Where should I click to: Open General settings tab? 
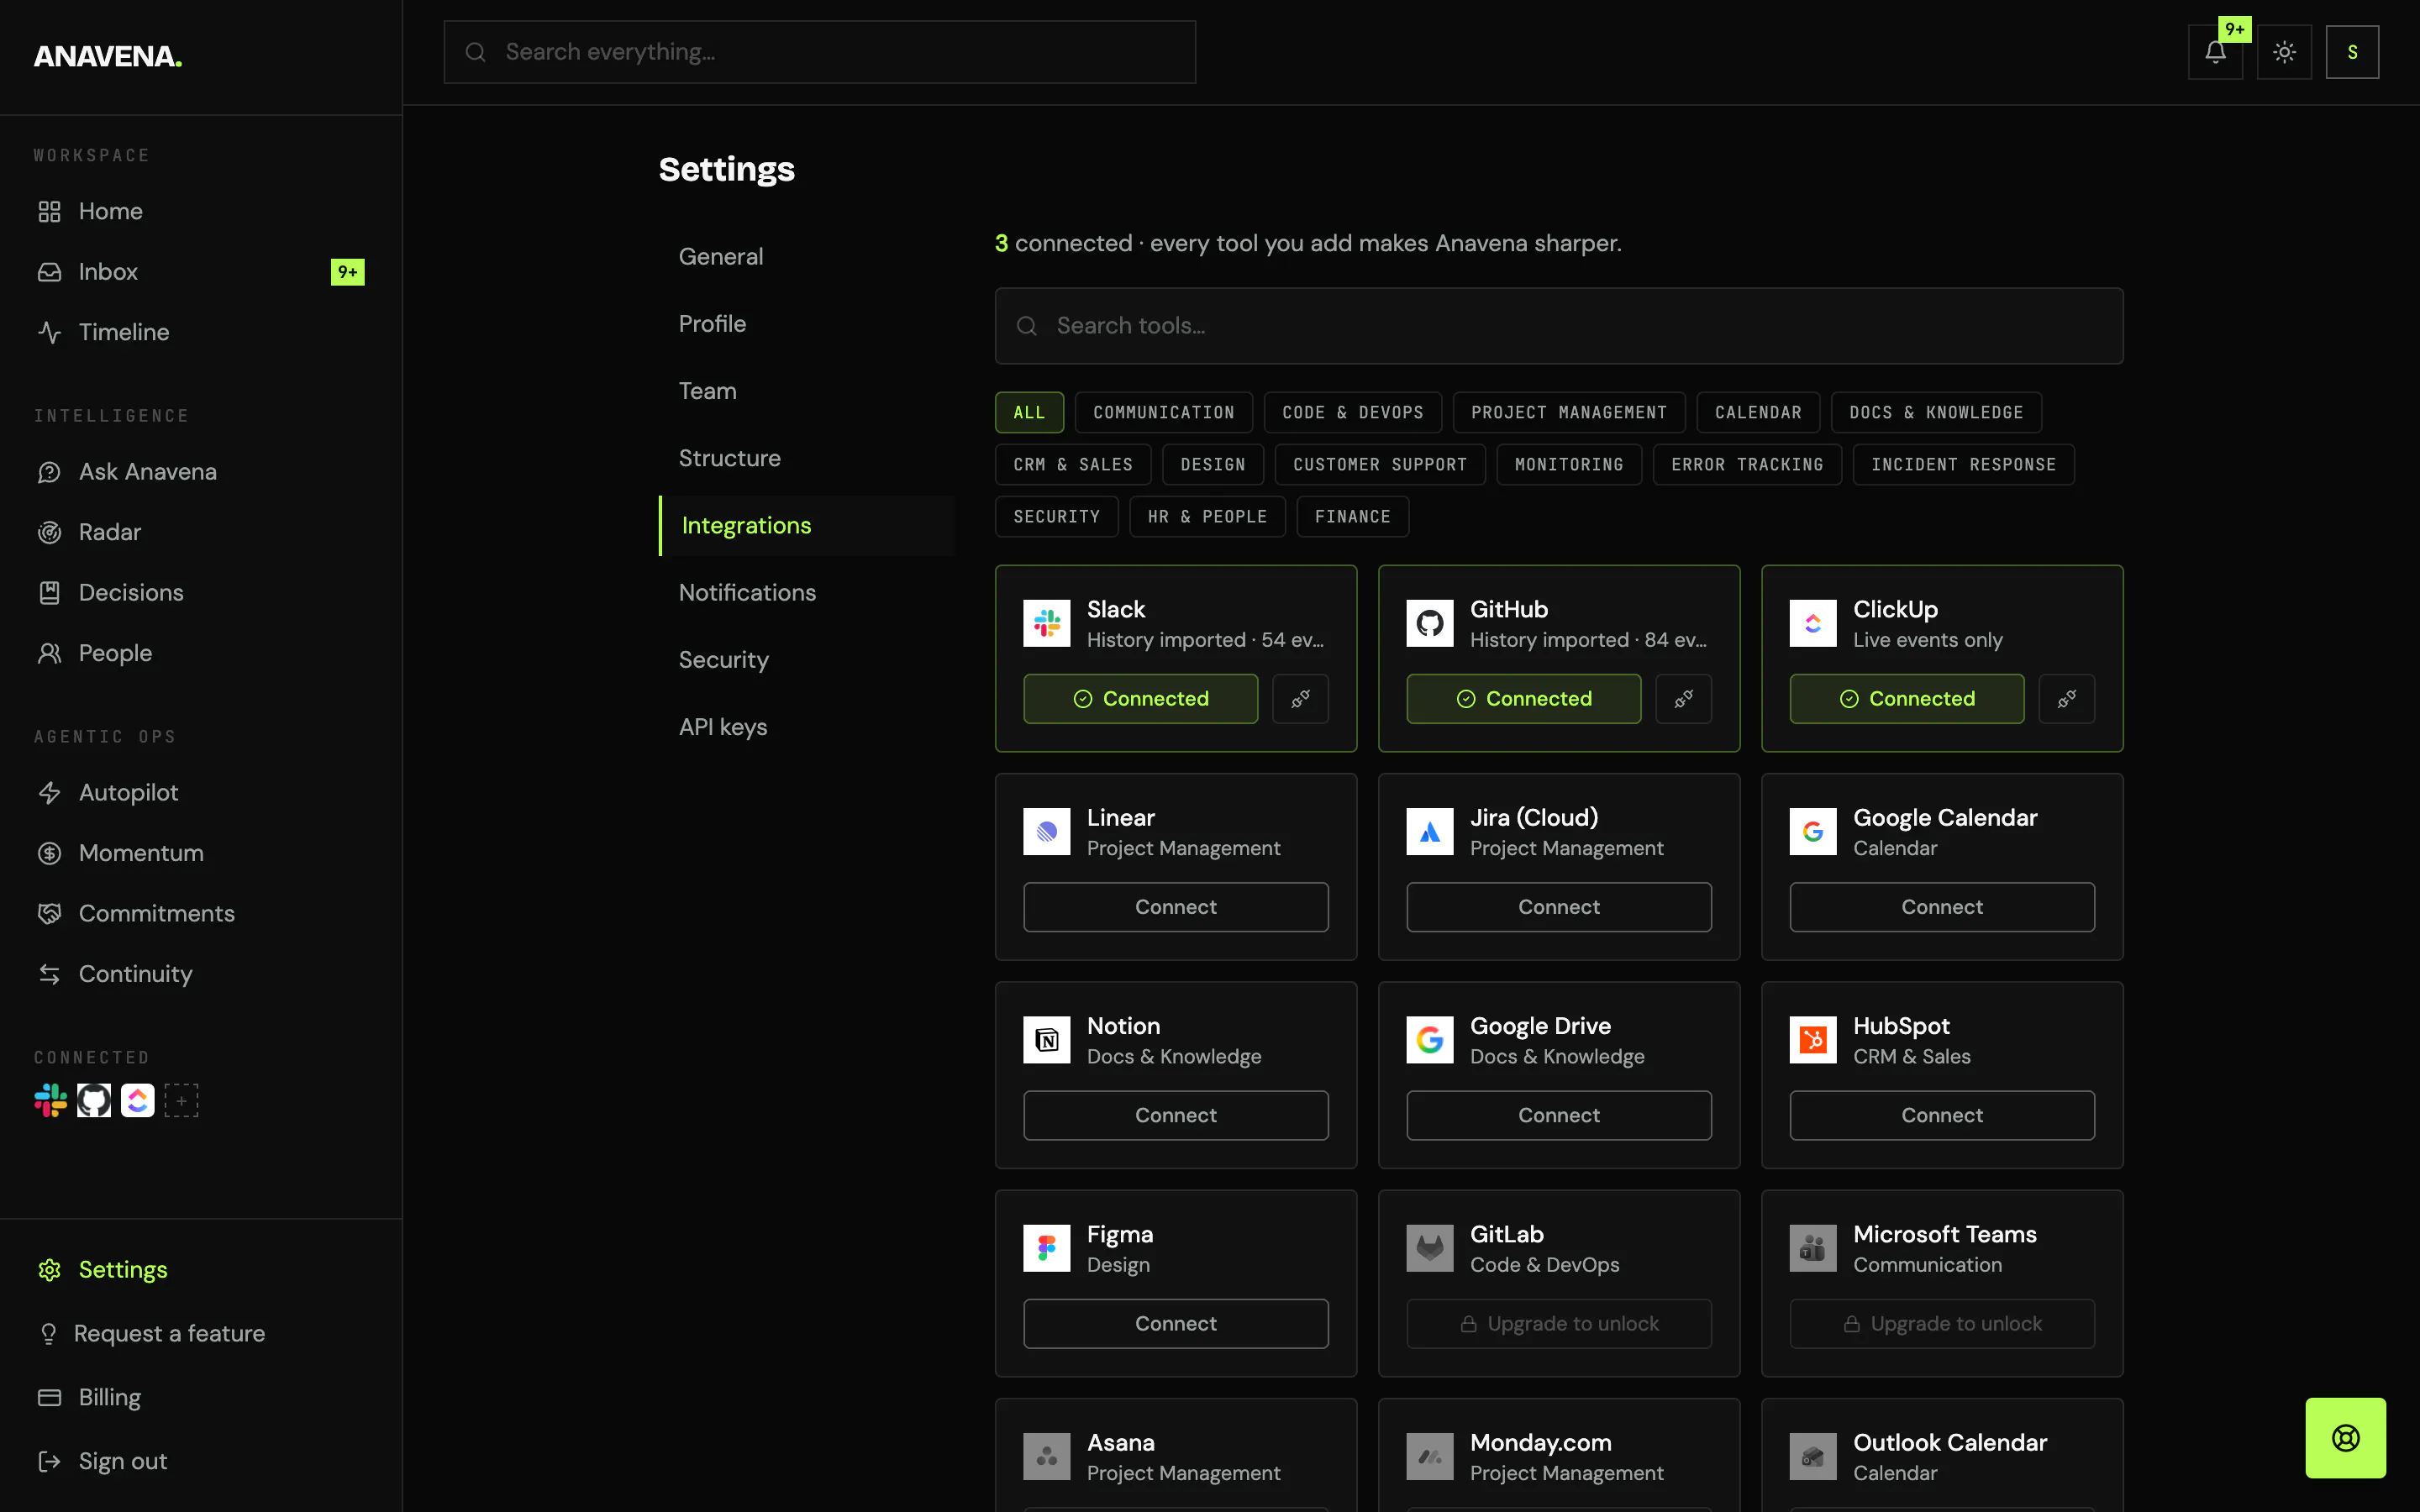point(806,256)
